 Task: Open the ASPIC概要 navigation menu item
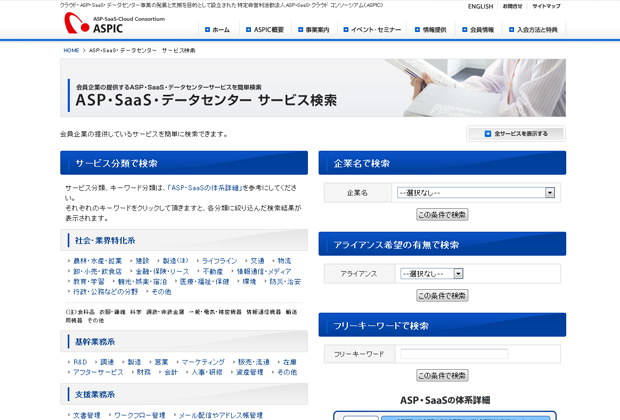click(265, 30)
